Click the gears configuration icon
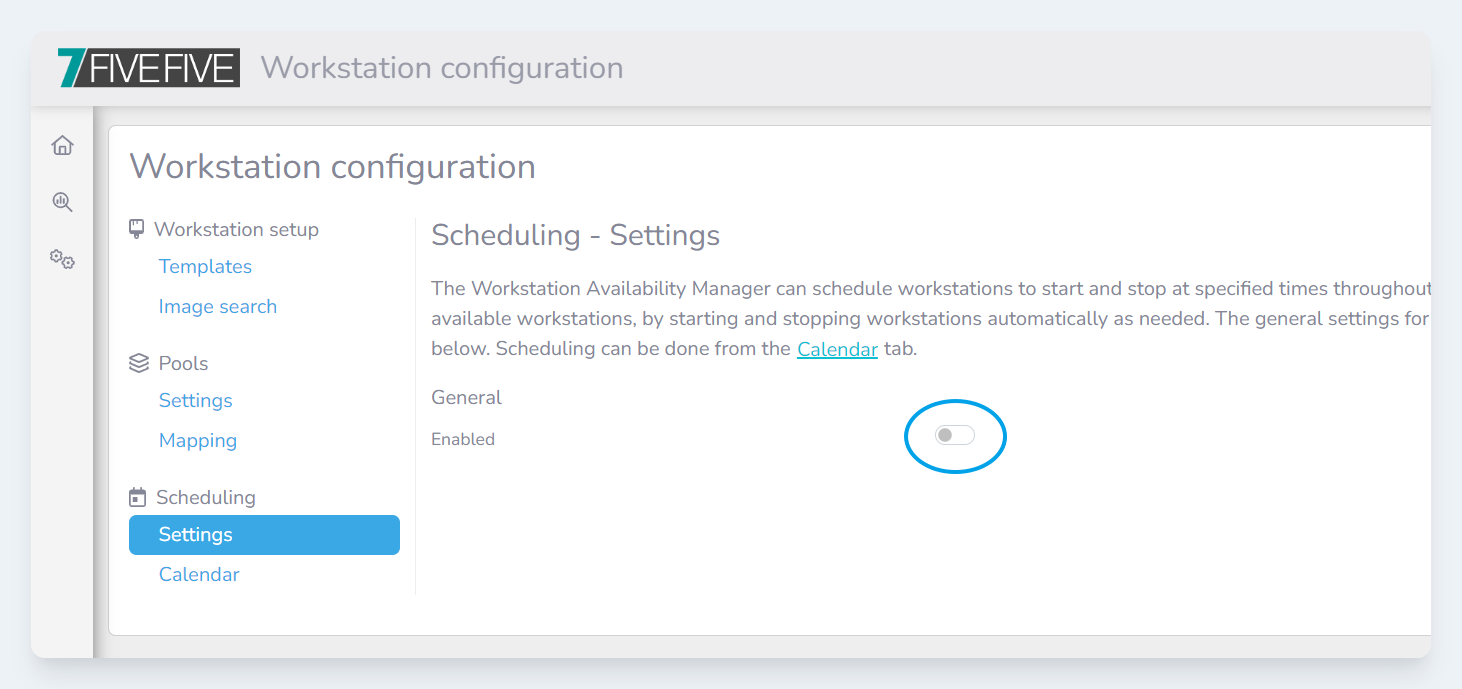This screenshot has height=689, width=1462. (x=62, y=260)
